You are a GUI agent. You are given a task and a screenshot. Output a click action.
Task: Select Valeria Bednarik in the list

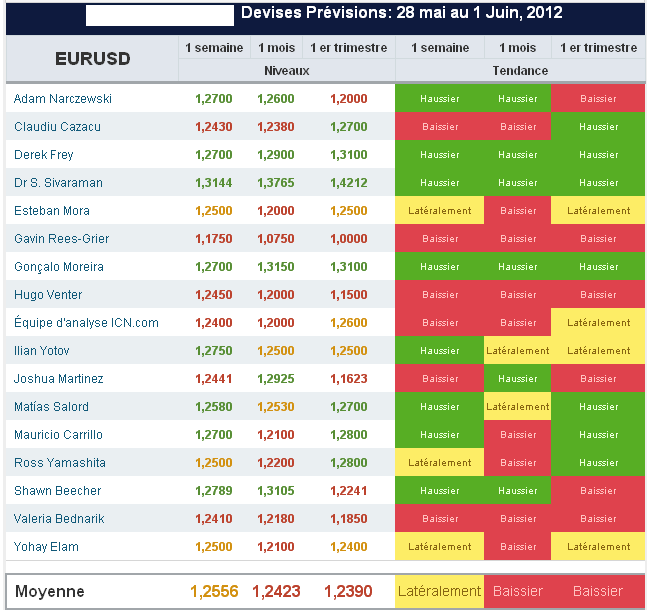click(x=59, y=519)
